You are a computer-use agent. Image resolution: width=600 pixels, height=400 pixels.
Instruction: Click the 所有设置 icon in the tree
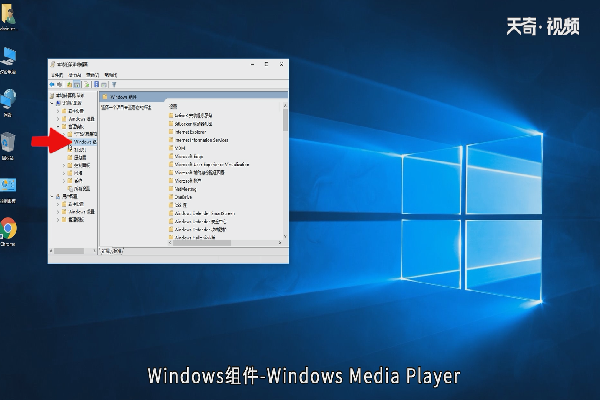click(70, 189)
